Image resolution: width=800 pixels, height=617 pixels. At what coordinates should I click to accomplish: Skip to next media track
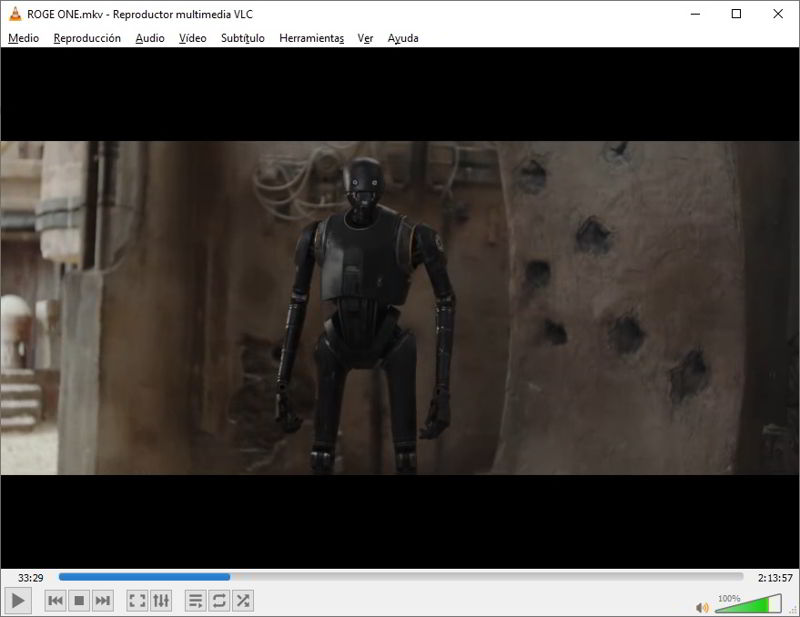pos(102,600)
